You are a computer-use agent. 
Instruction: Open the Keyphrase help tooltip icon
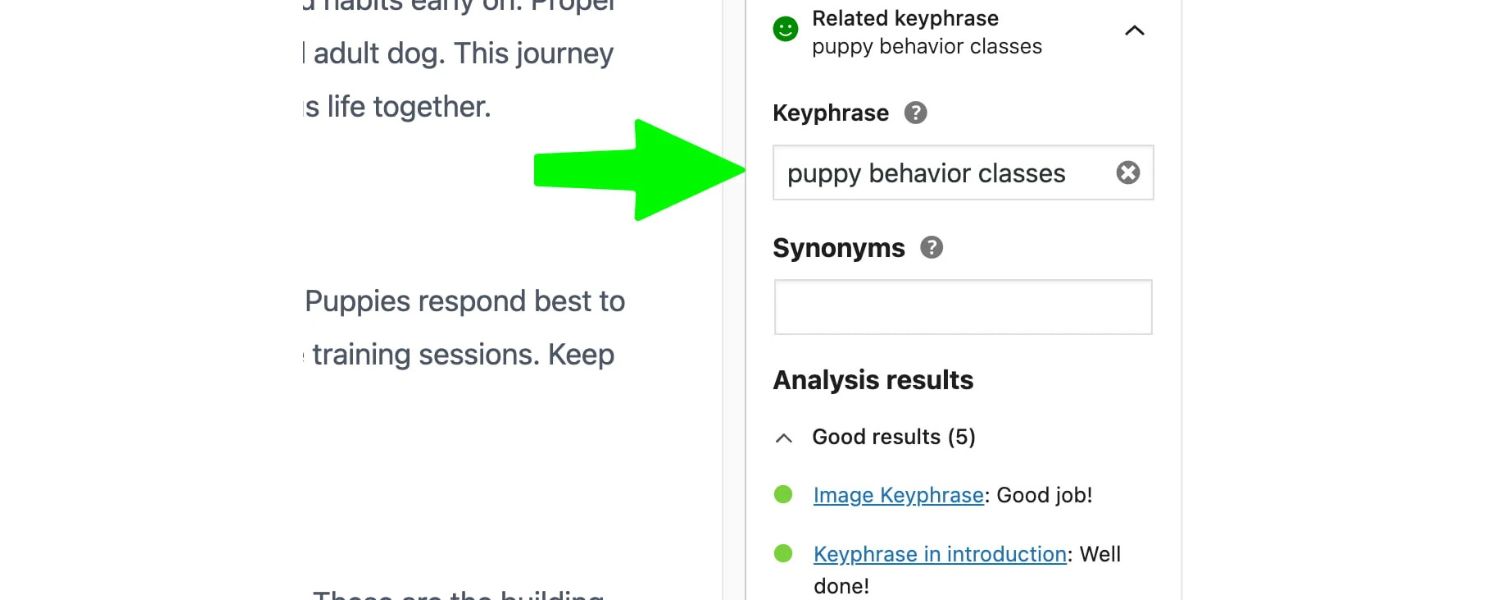coord(915,113)
